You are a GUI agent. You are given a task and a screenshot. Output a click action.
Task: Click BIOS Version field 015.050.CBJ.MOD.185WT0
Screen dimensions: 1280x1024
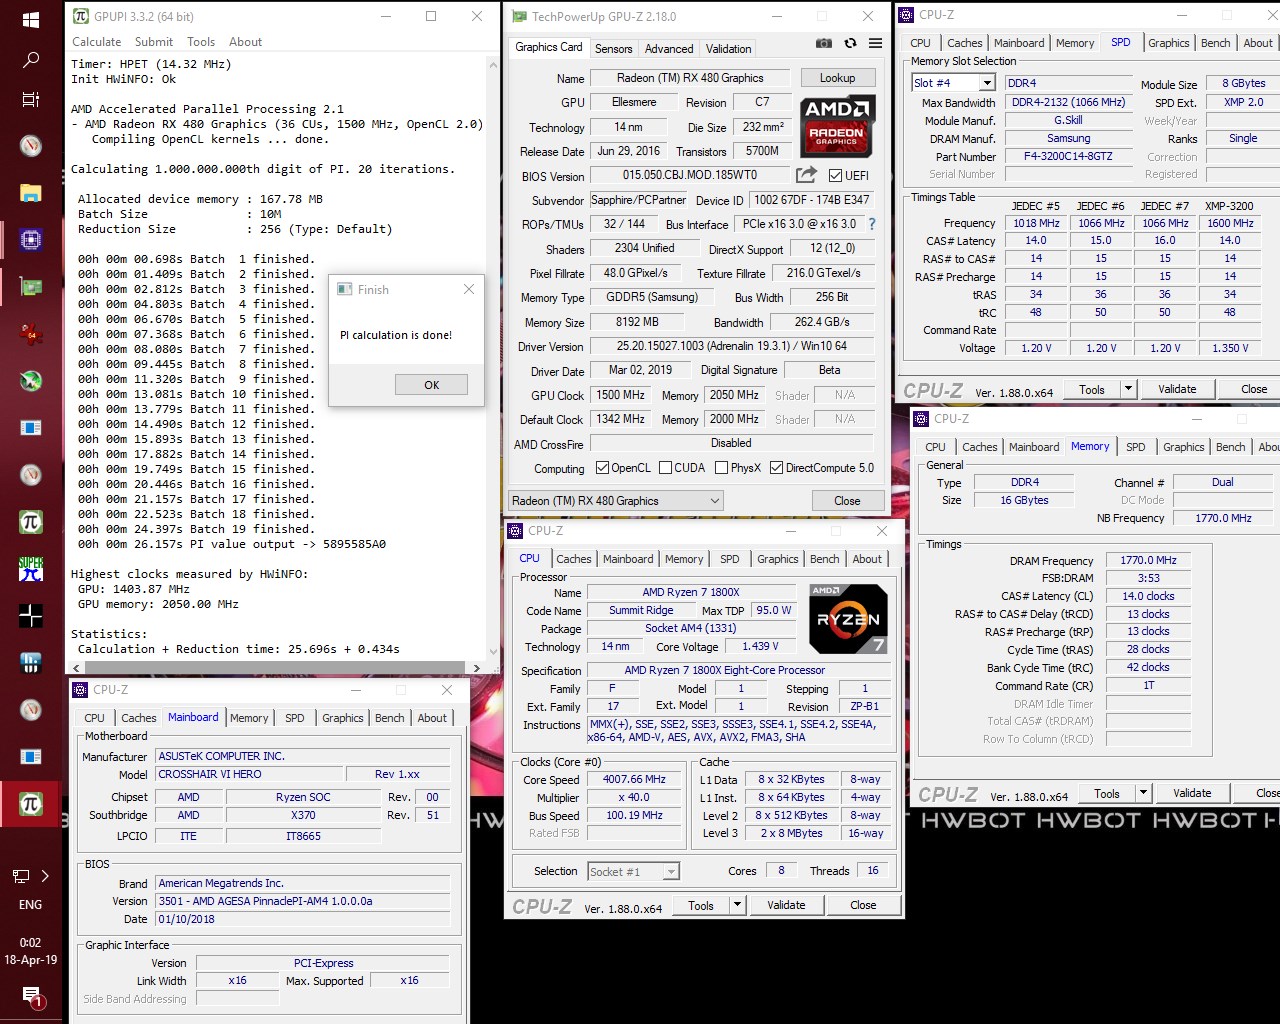[x=690, y=175]
